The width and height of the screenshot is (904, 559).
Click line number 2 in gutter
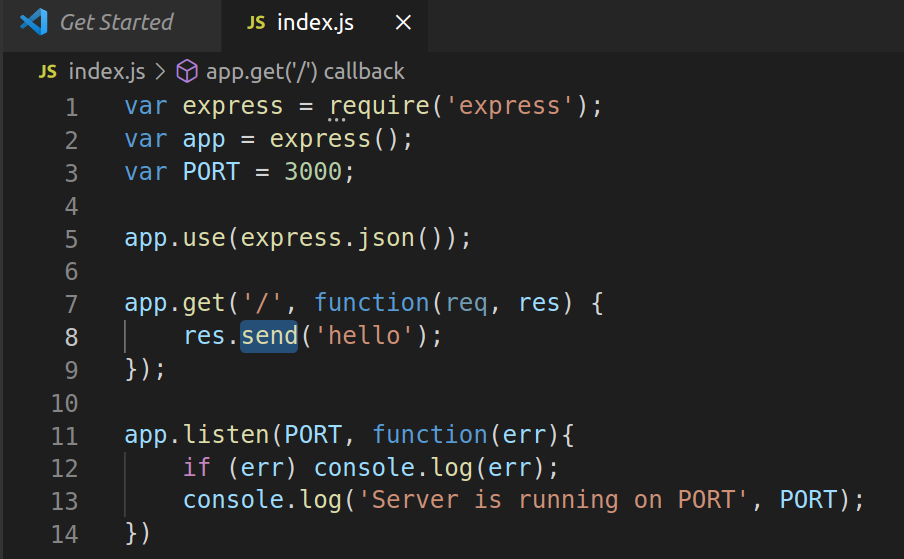(x=71, y=140)
